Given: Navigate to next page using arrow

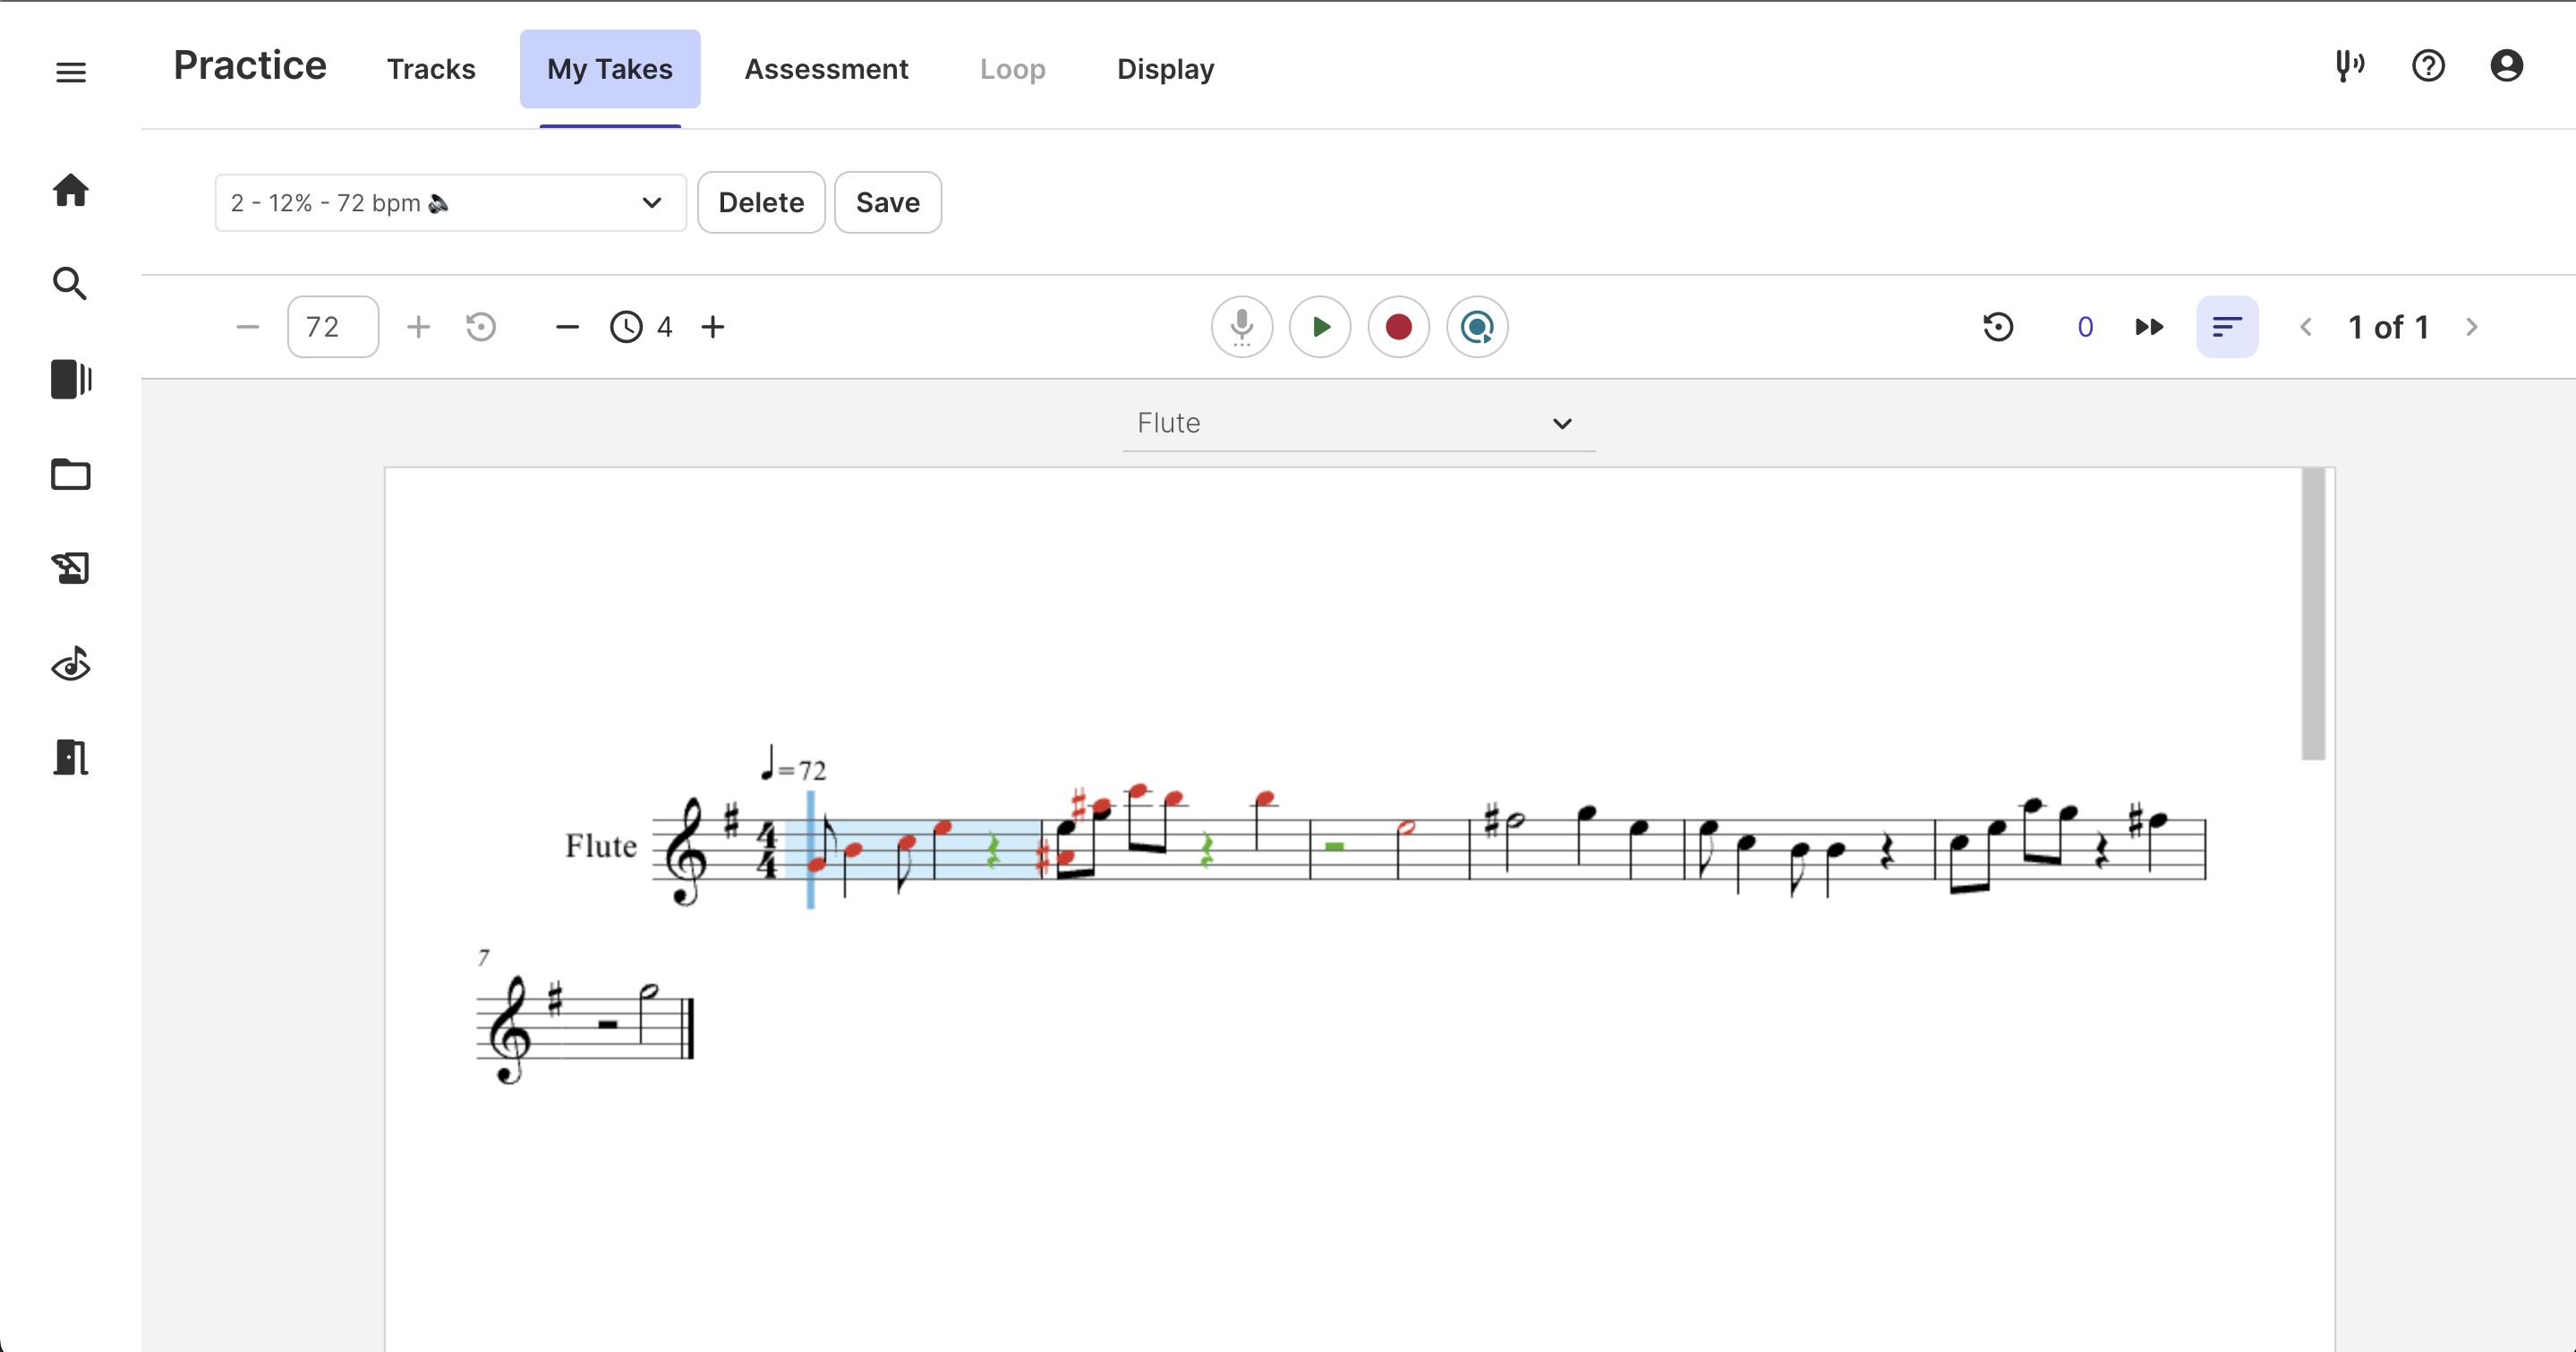Looking at the screenshot, I should [x=2472, y=328].
